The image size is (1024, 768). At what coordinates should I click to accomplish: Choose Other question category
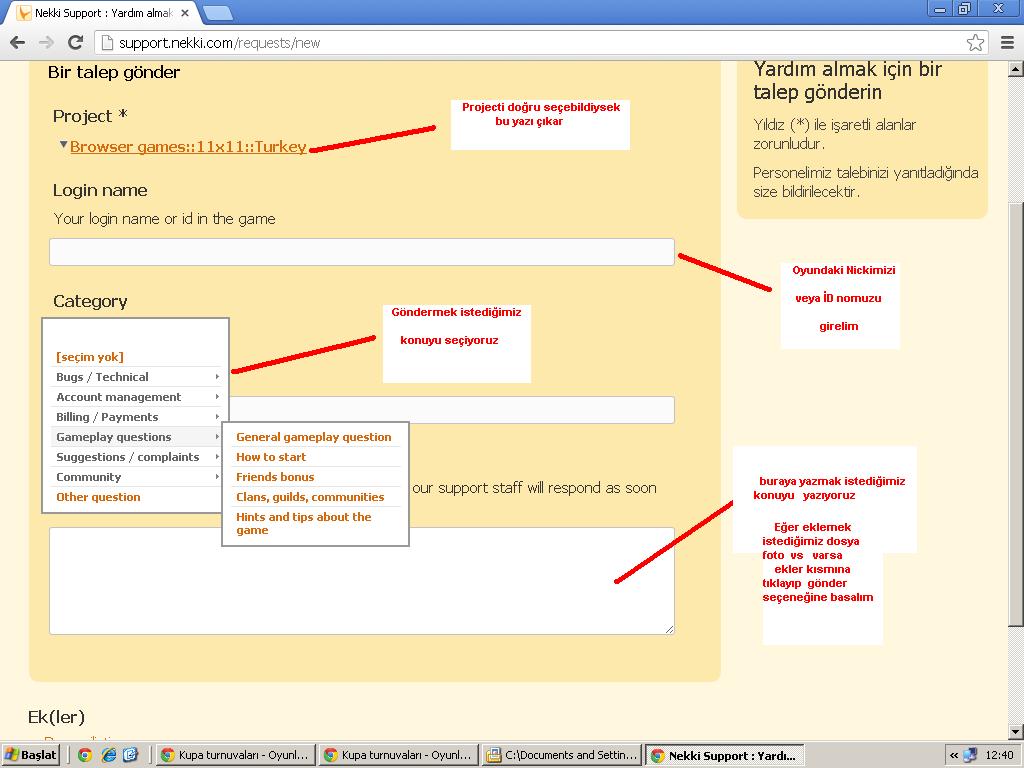pyautogui.click(x=98, y=497)
